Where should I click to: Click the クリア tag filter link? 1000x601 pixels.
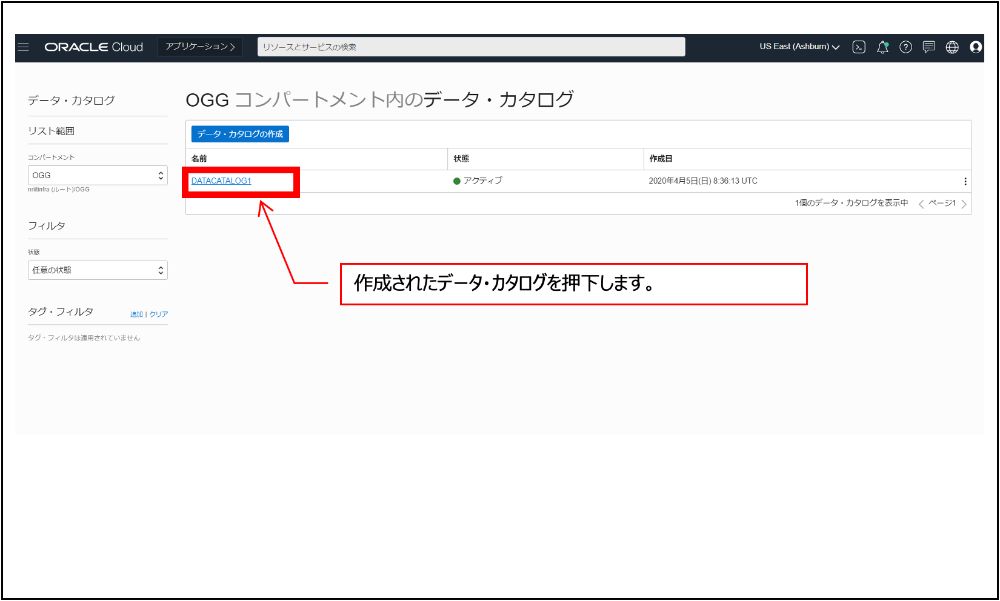(159, 315)
